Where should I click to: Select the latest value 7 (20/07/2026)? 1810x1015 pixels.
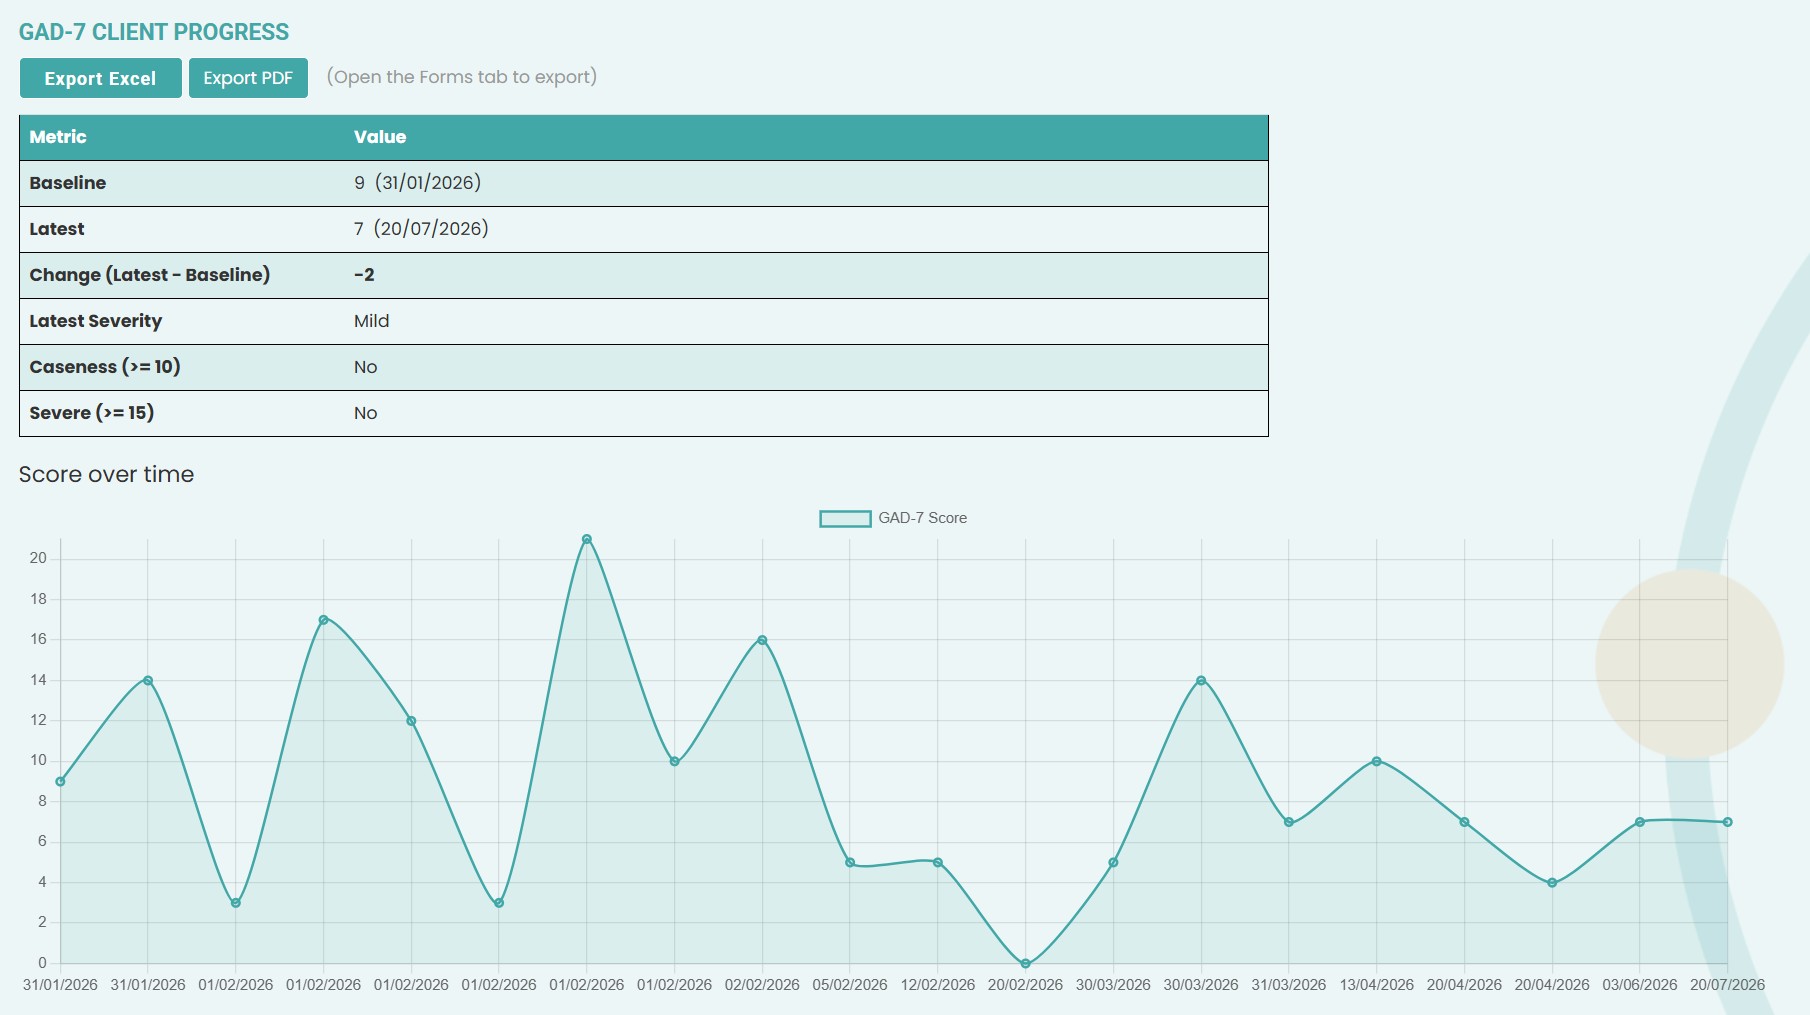click(421, 229)
